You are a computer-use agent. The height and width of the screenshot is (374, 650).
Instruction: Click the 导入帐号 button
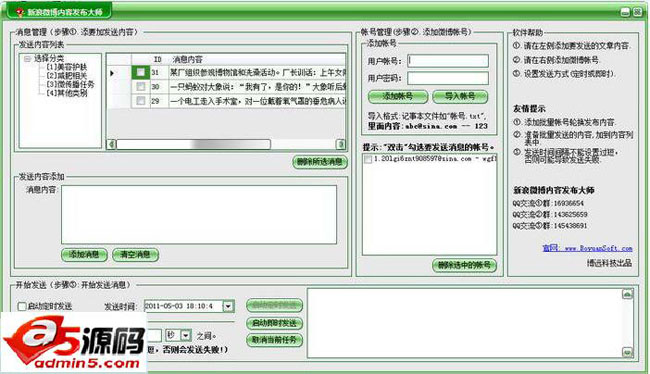coord(460,97)
